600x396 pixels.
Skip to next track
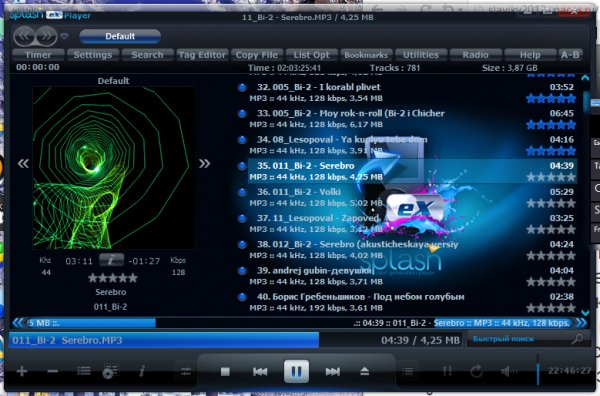(333, 372)
